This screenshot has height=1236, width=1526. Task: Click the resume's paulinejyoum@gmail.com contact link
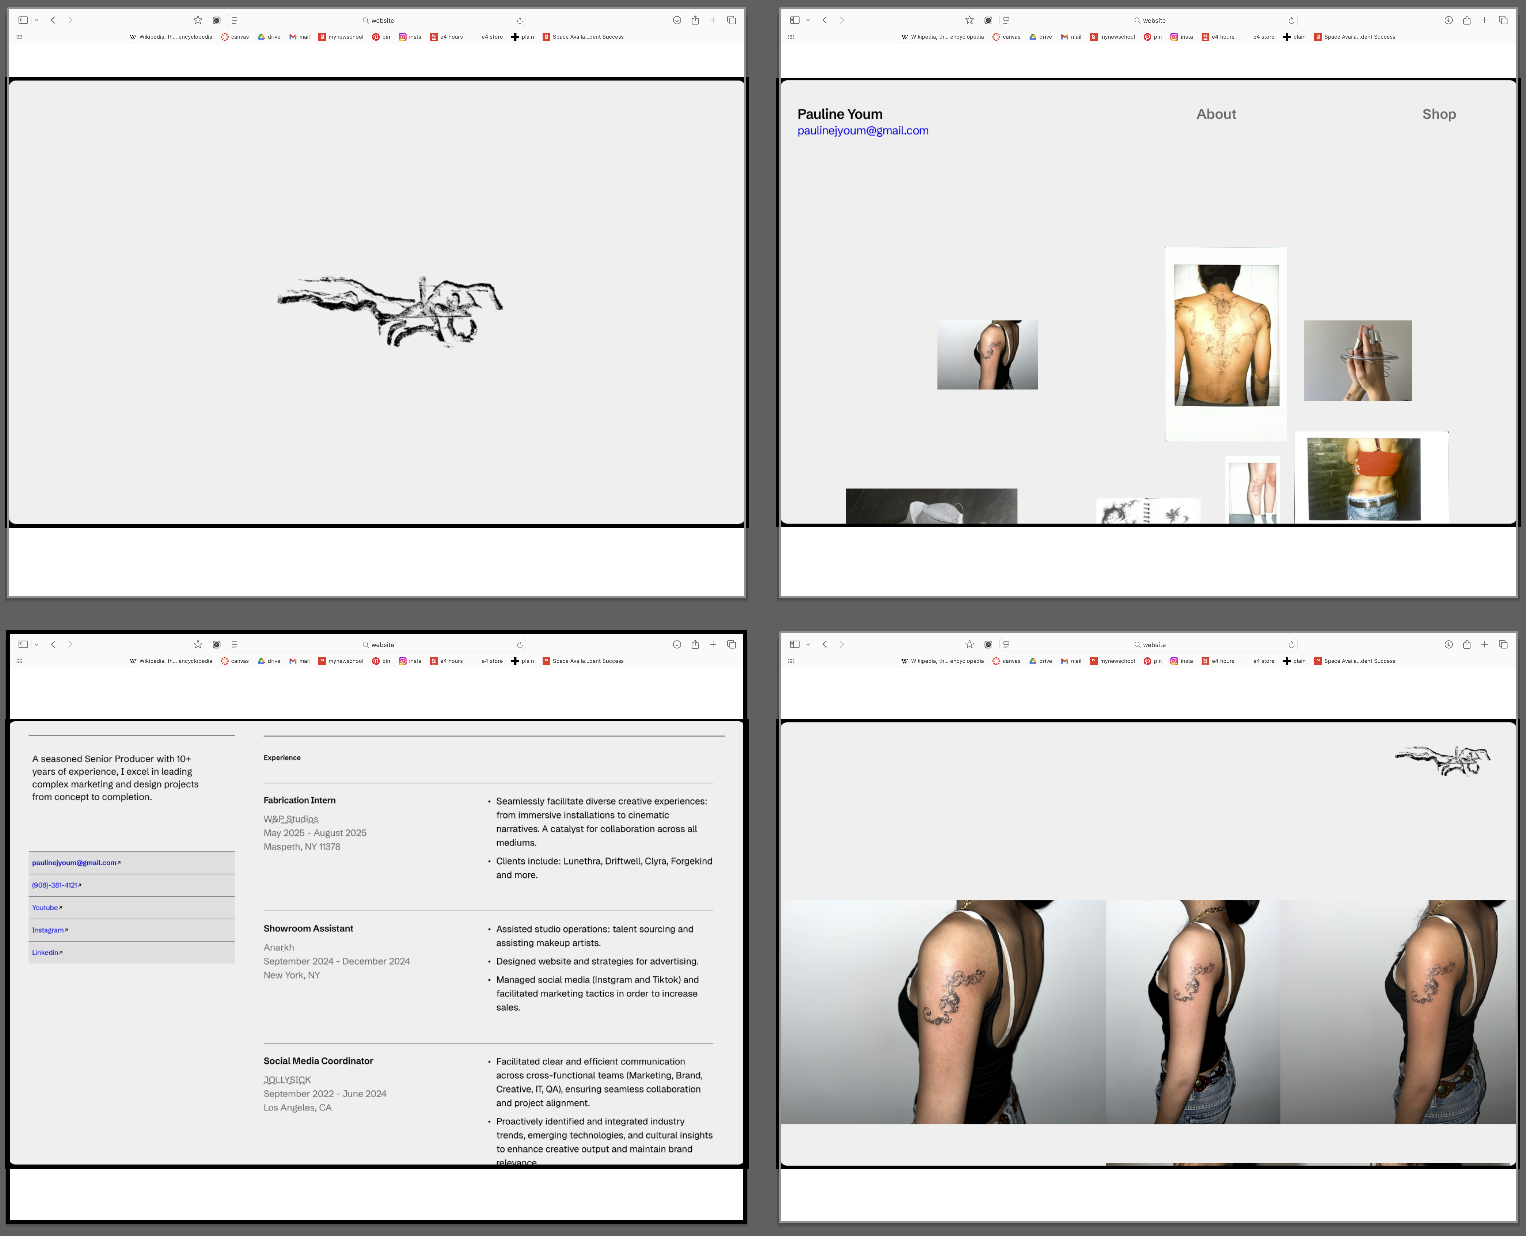[76, 862]
